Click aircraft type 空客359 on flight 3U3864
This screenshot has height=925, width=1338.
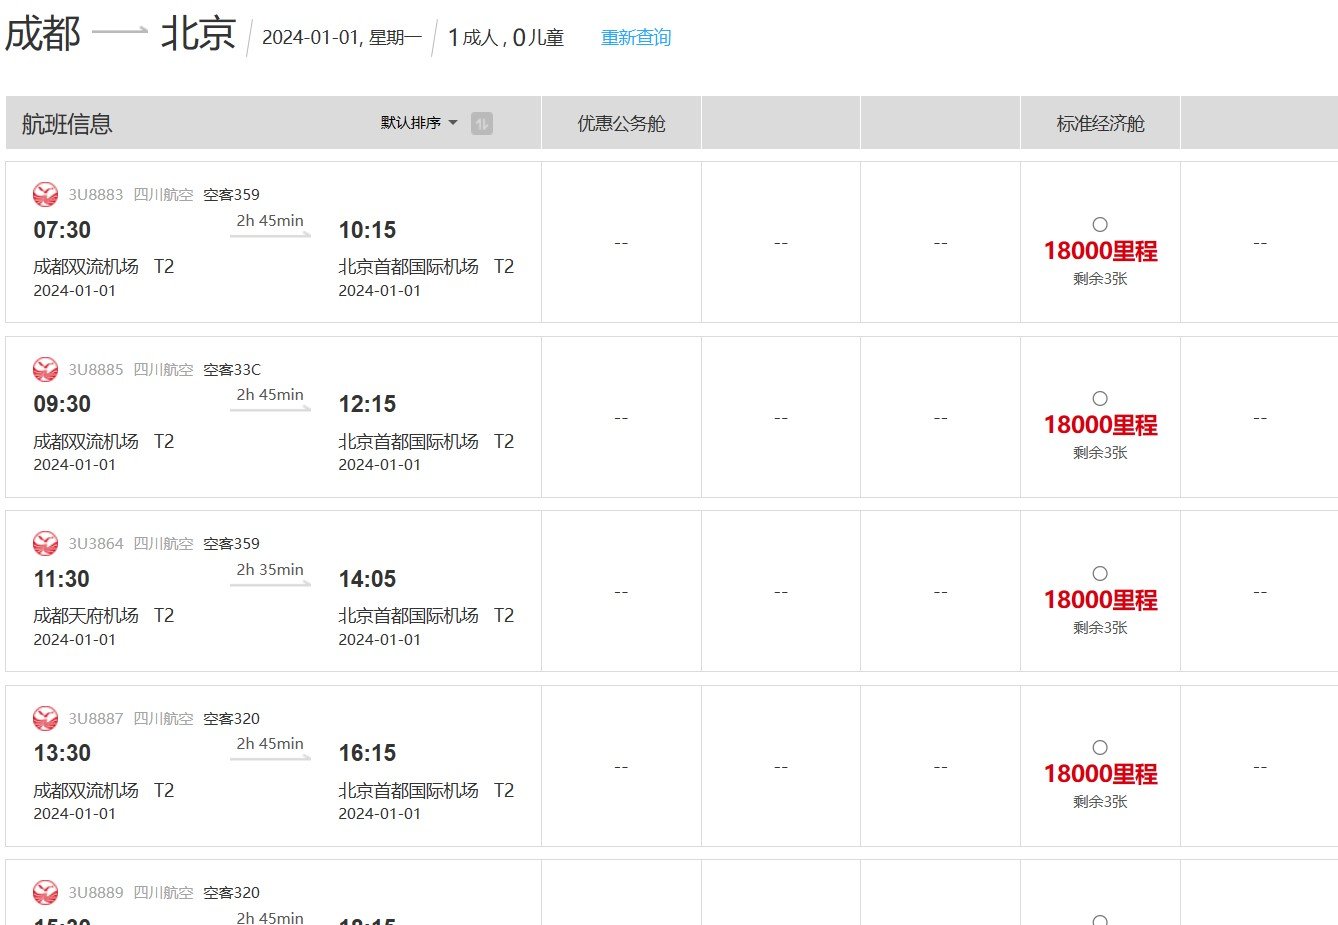click(x=231, y=544)
